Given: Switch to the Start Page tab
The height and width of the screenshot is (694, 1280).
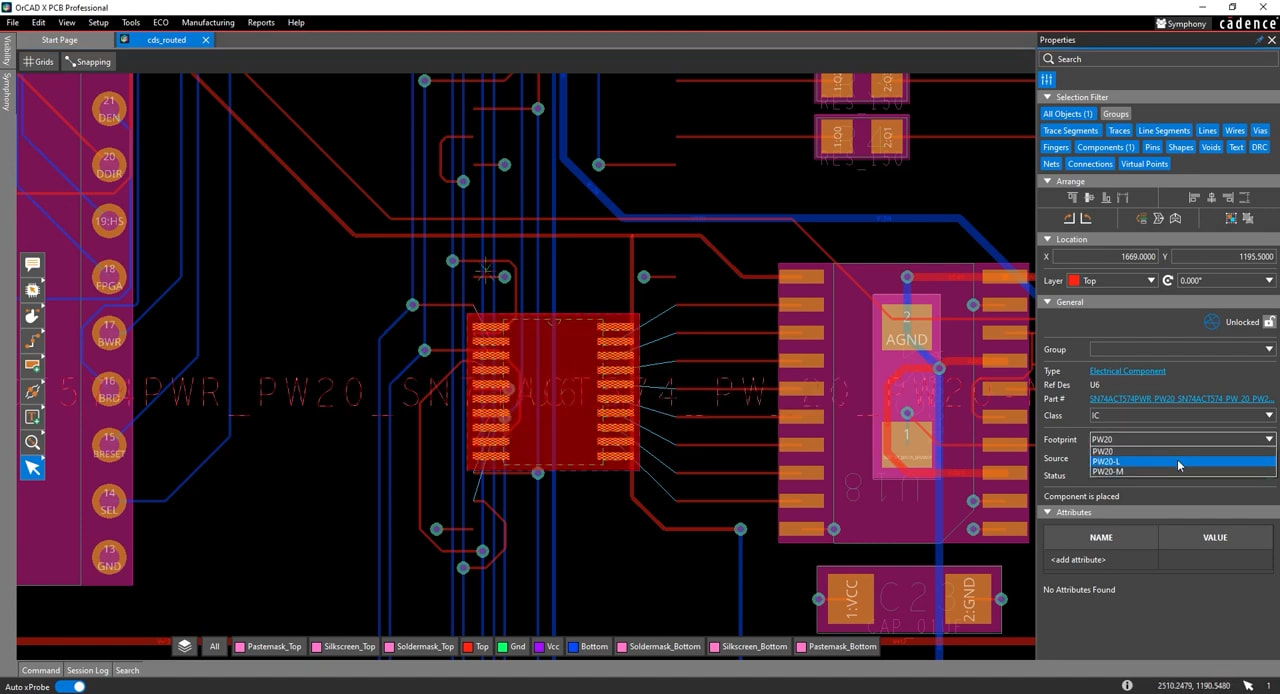Looking at the screenshot, I should tap(59, 40).
